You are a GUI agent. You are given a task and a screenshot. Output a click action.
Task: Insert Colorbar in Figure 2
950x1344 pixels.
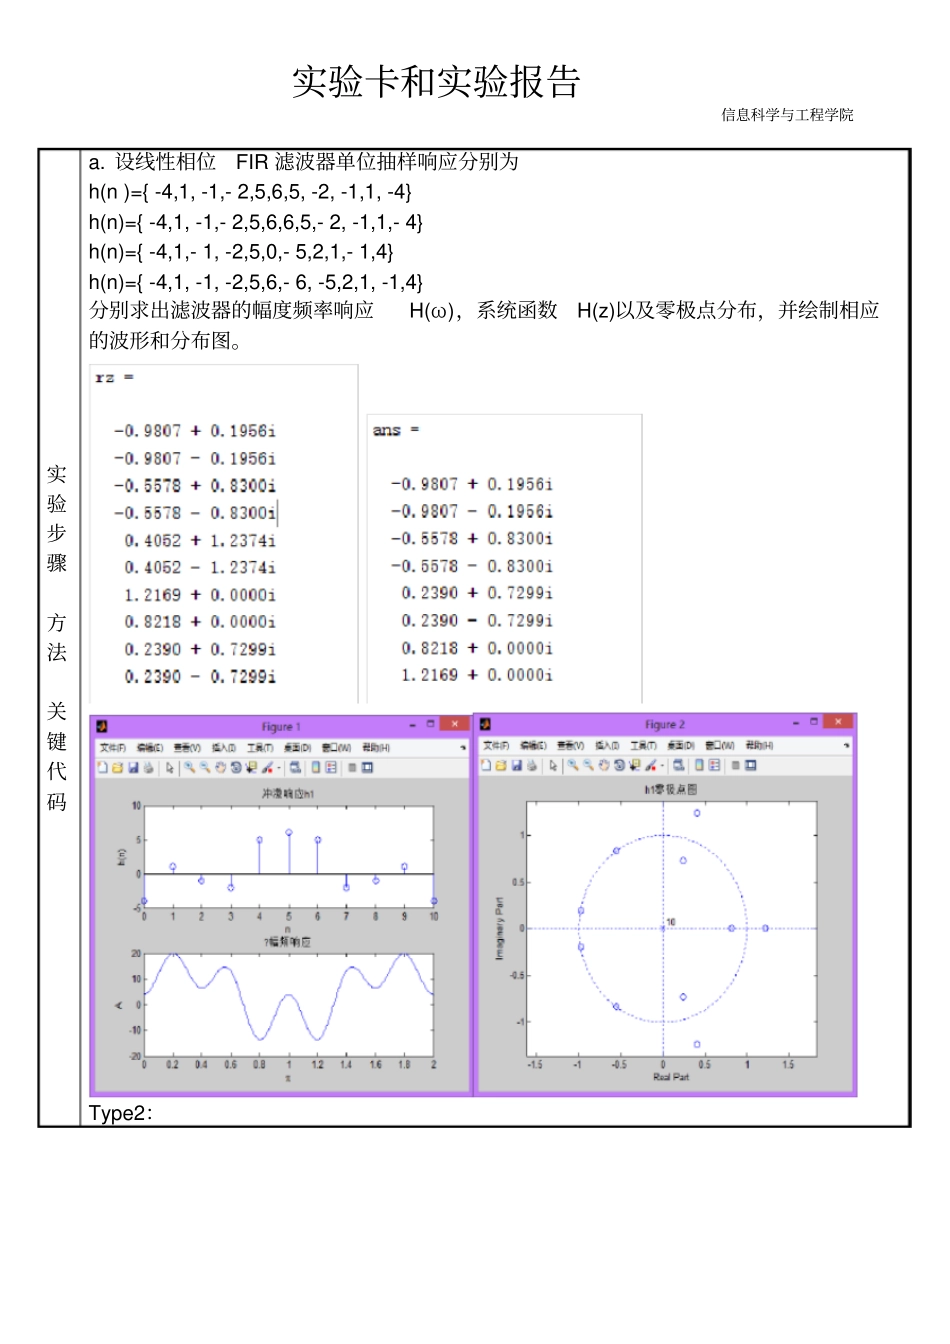[699, 765]
